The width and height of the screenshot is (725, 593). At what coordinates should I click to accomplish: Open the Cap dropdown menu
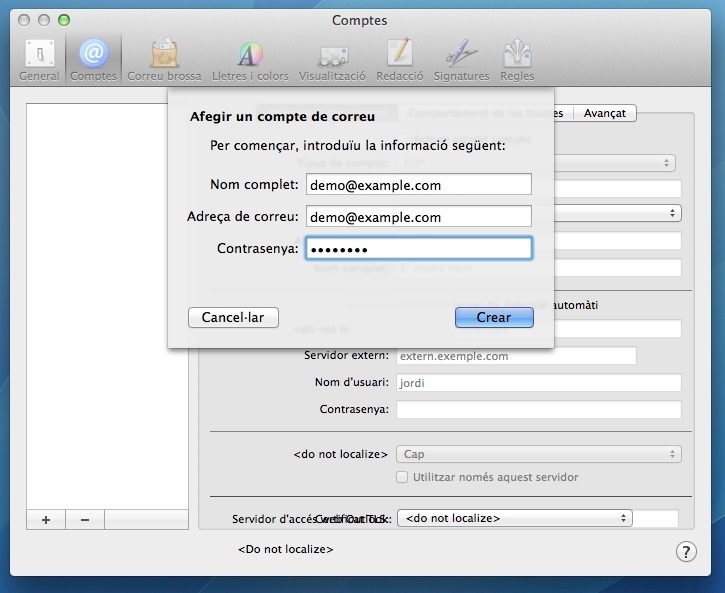(x=539, y=454)
